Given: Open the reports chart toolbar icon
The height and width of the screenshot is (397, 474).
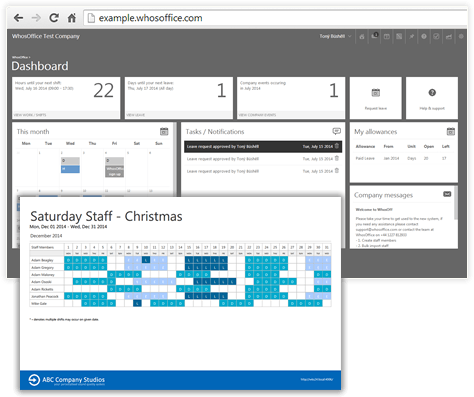Looking at the screenshot, I should (x=449, y=36).
